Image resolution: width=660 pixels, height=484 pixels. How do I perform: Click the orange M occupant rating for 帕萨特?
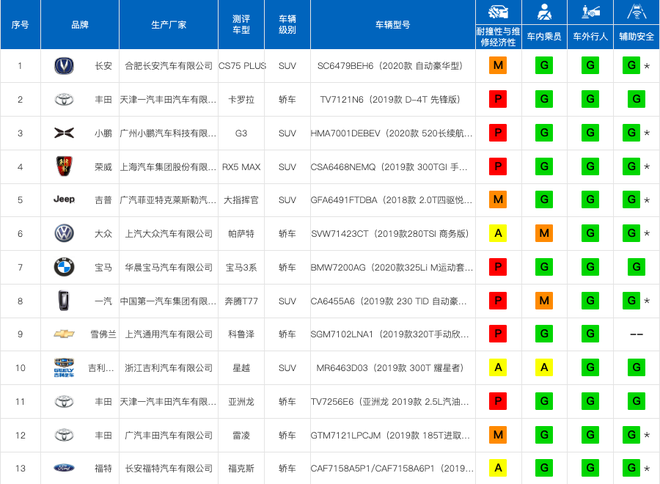(544, 233)
